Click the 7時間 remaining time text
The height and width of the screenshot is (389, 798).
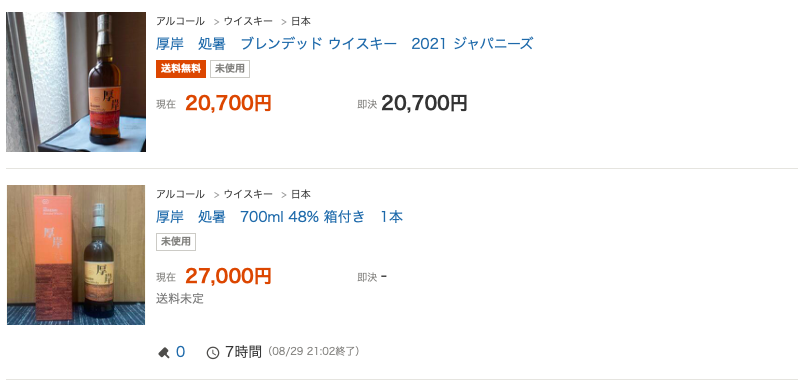point(243,352)
